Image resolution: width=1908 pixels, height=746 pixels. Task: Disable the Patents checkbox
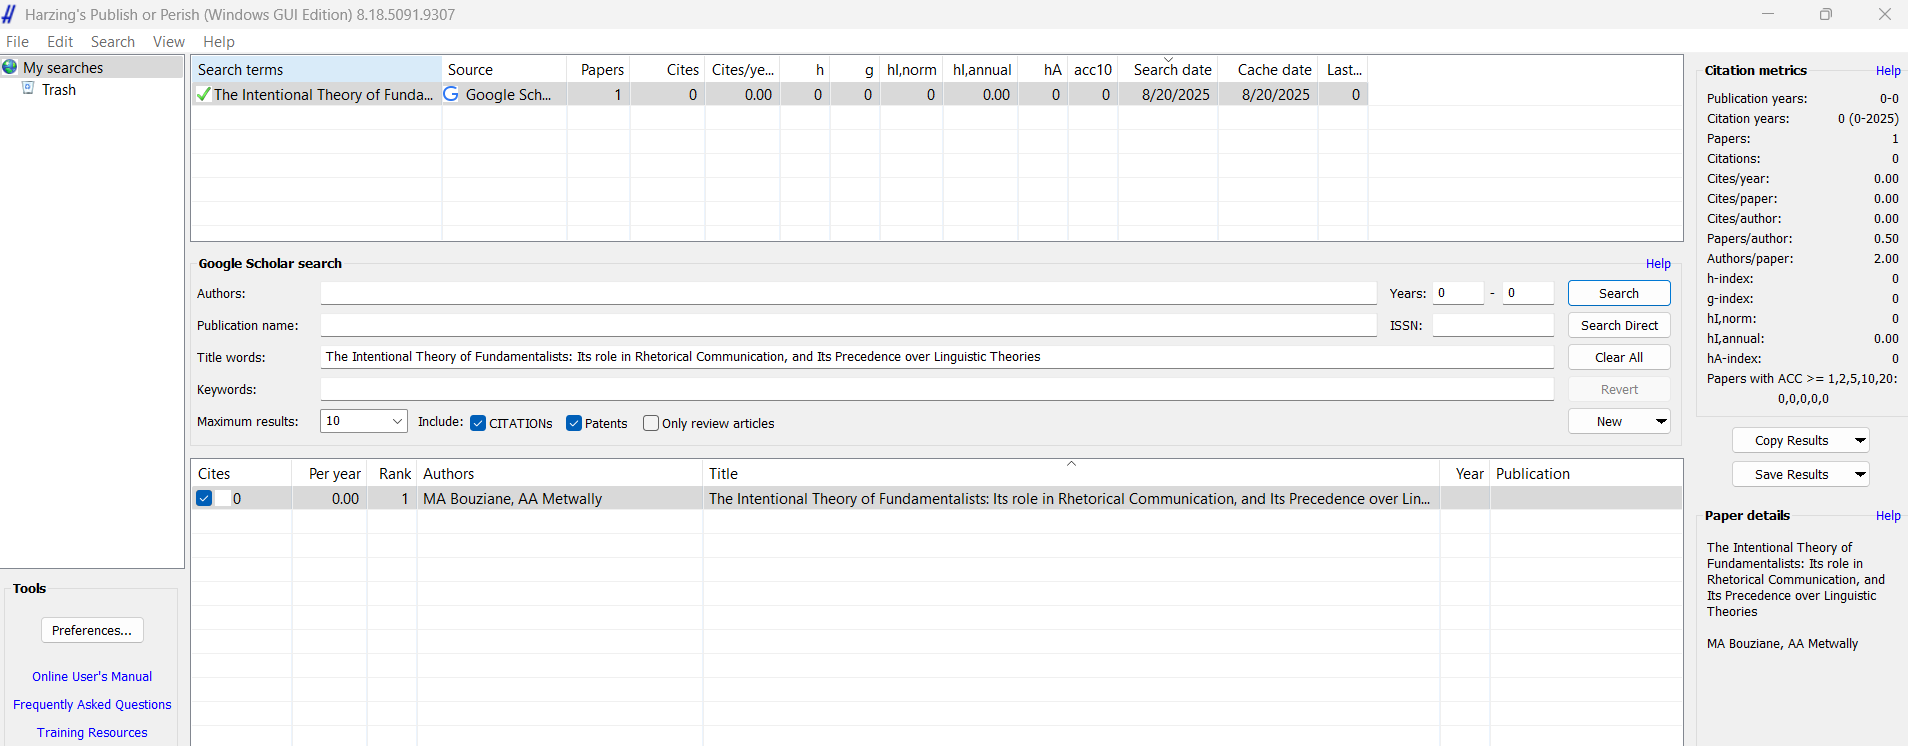click(574, 423)
